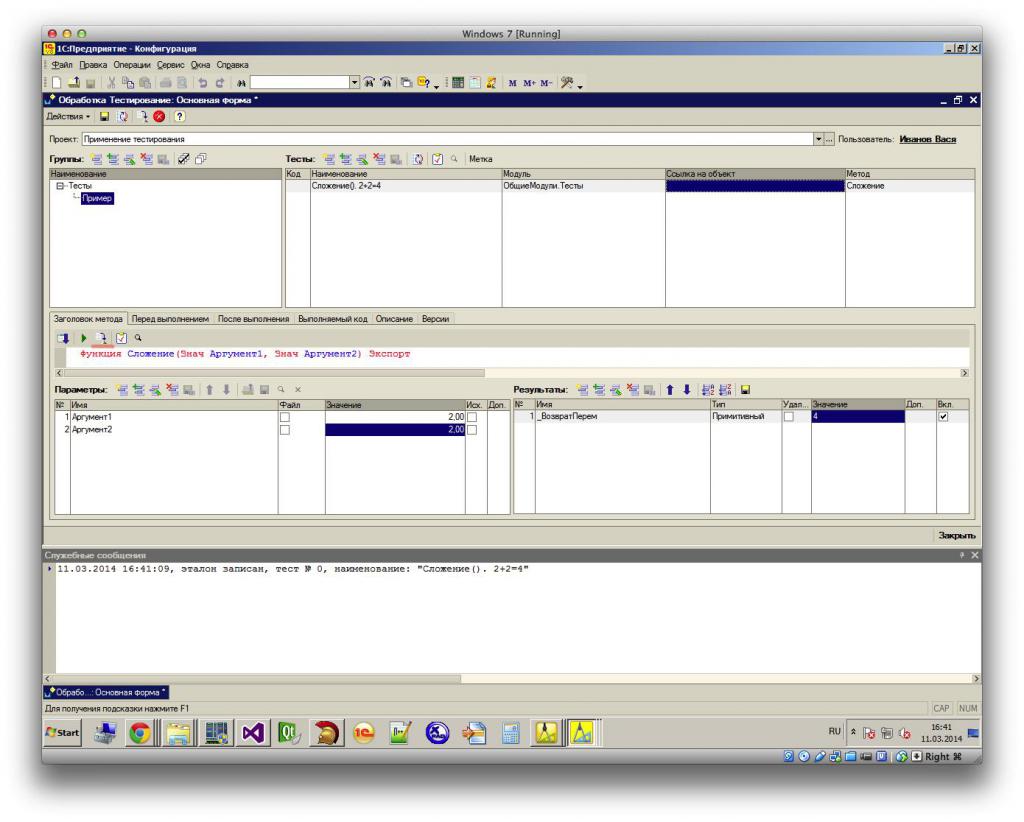Click the yellow question mark help icon
Image resolution: width=1024 pixels, height=822 pixels.
(180, 116)
